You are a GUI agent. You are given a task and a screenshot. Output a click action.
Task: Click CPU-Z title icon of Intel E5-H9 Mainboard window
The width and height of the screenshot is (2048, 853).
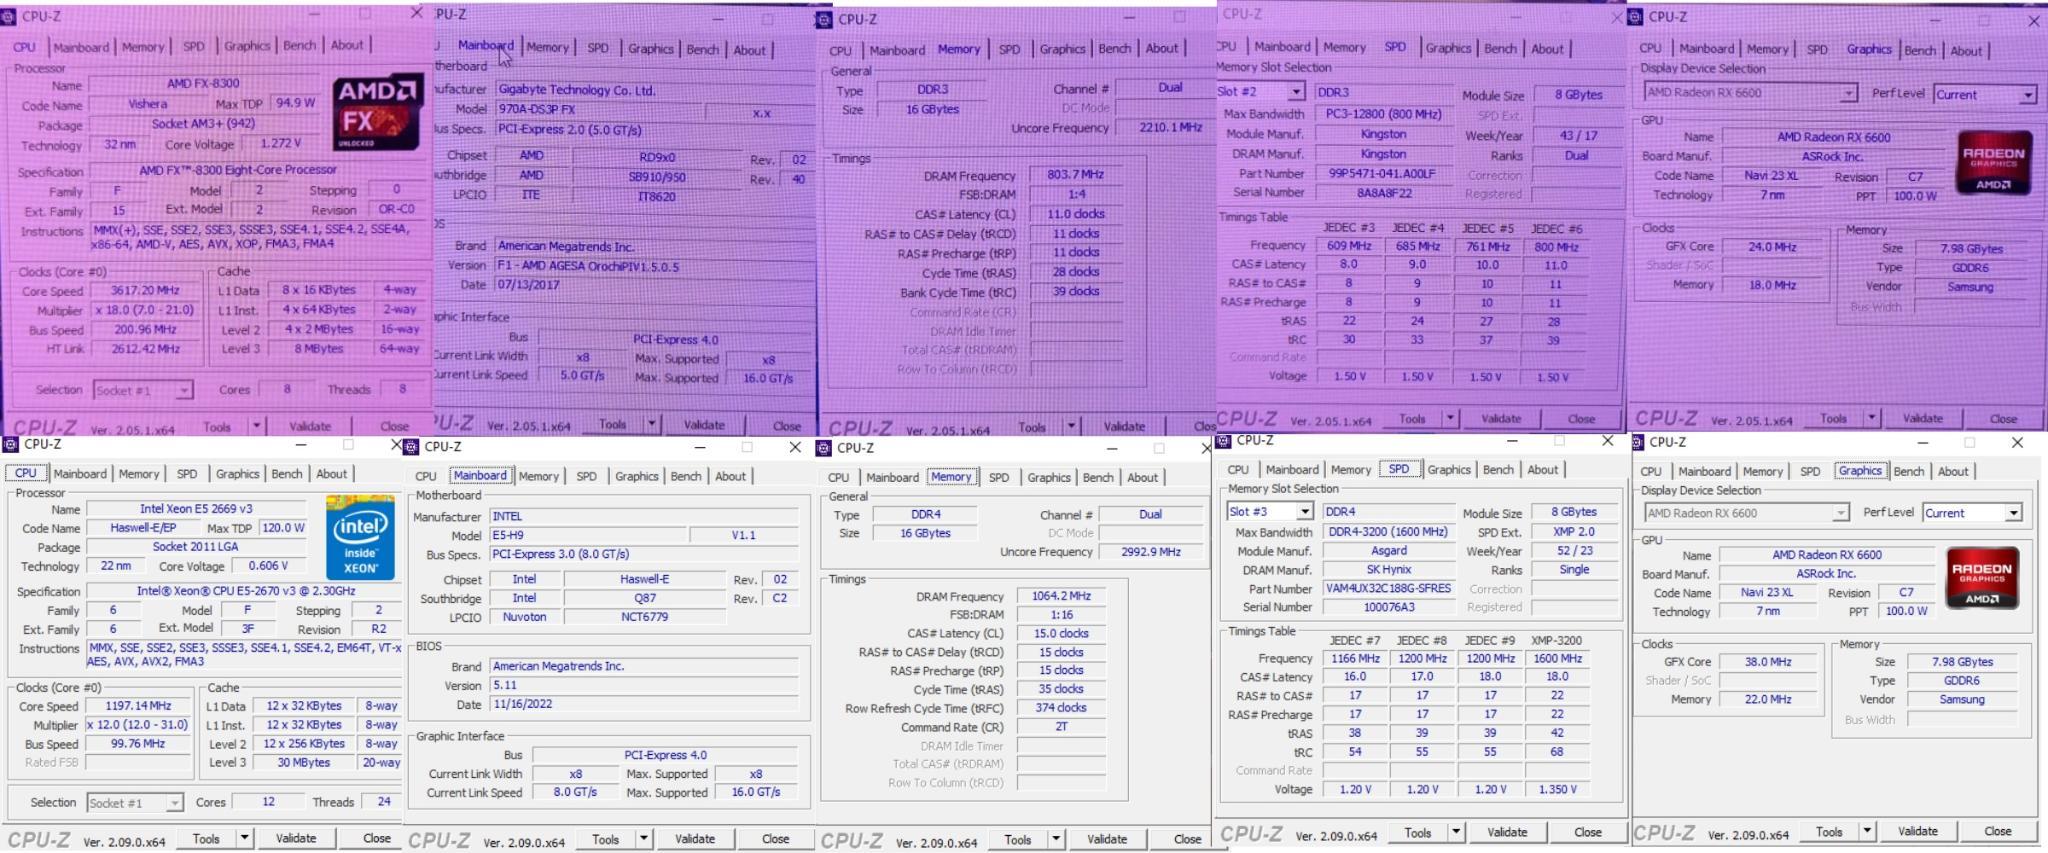click(x=411, y=447)
